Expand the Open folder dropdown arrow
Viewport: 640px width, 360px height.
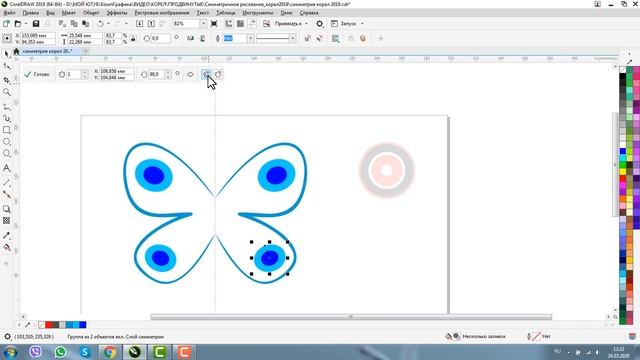click(26, 24)
